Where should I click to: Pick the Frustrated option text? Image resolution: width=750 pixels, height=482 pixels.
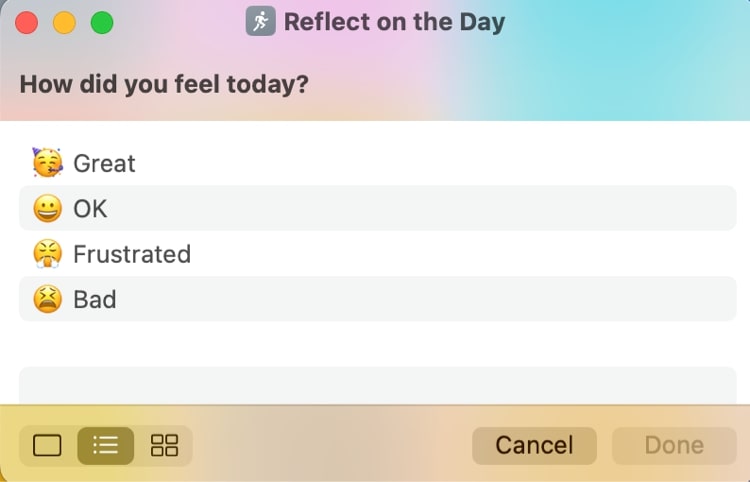point(132,254)
